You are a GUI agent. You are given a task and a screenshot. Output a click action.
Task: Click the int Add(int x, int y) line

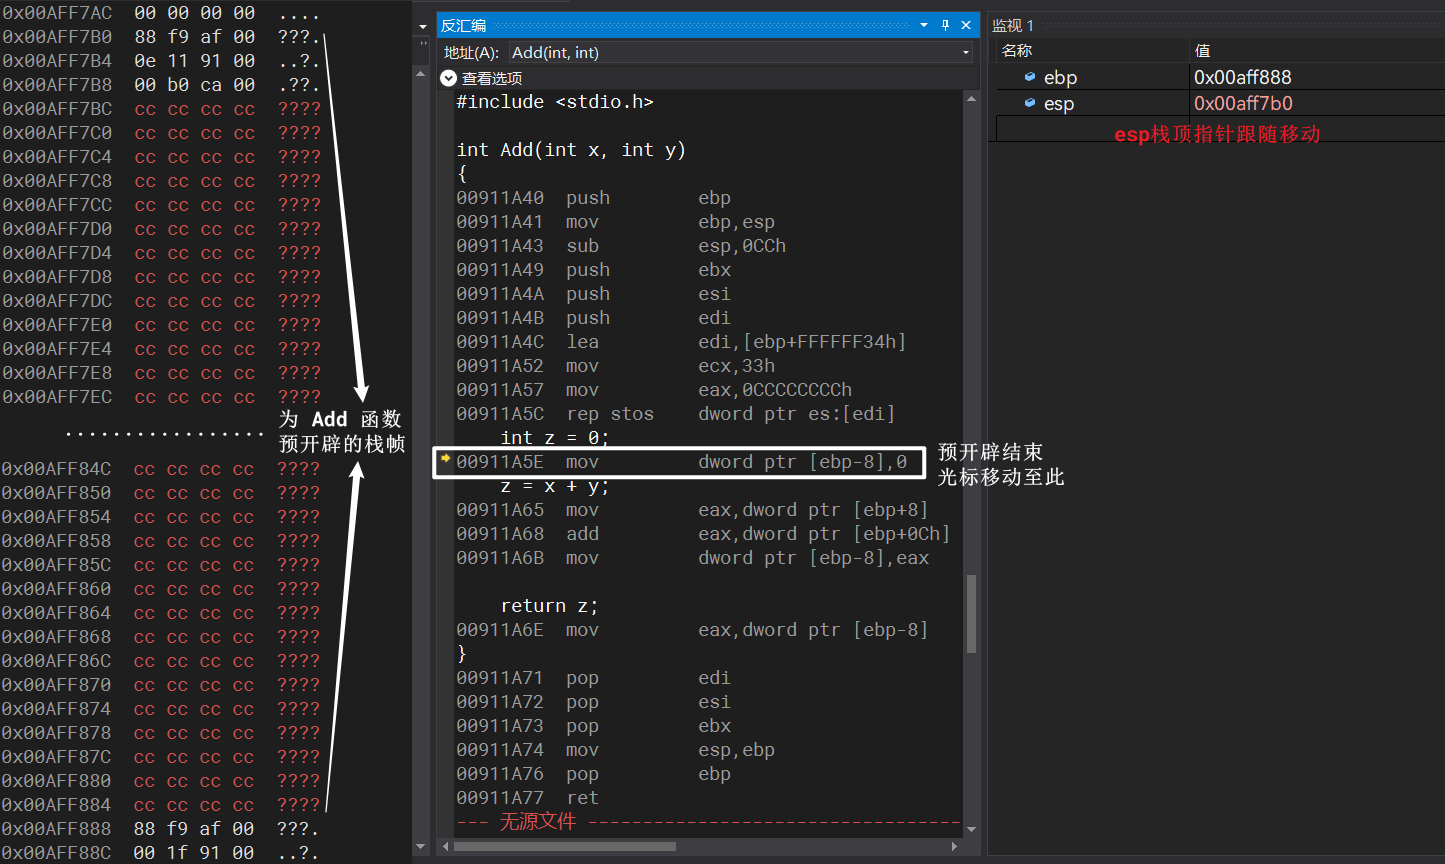click(x=571, y=150)
